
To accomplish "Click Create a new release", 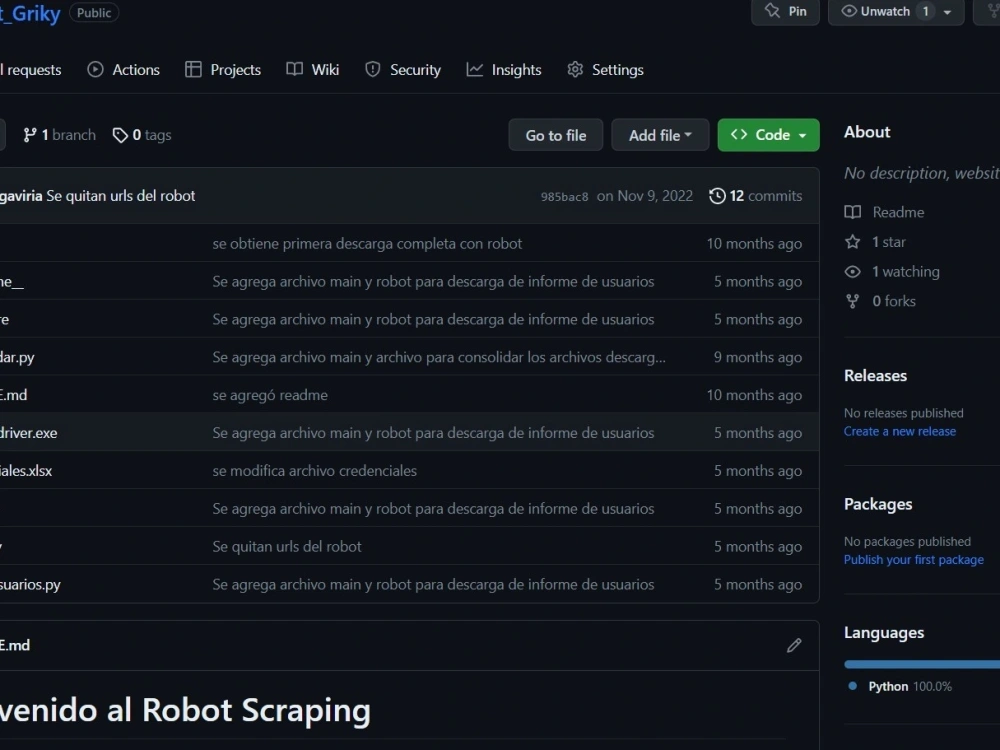I will tap(900, 431).
